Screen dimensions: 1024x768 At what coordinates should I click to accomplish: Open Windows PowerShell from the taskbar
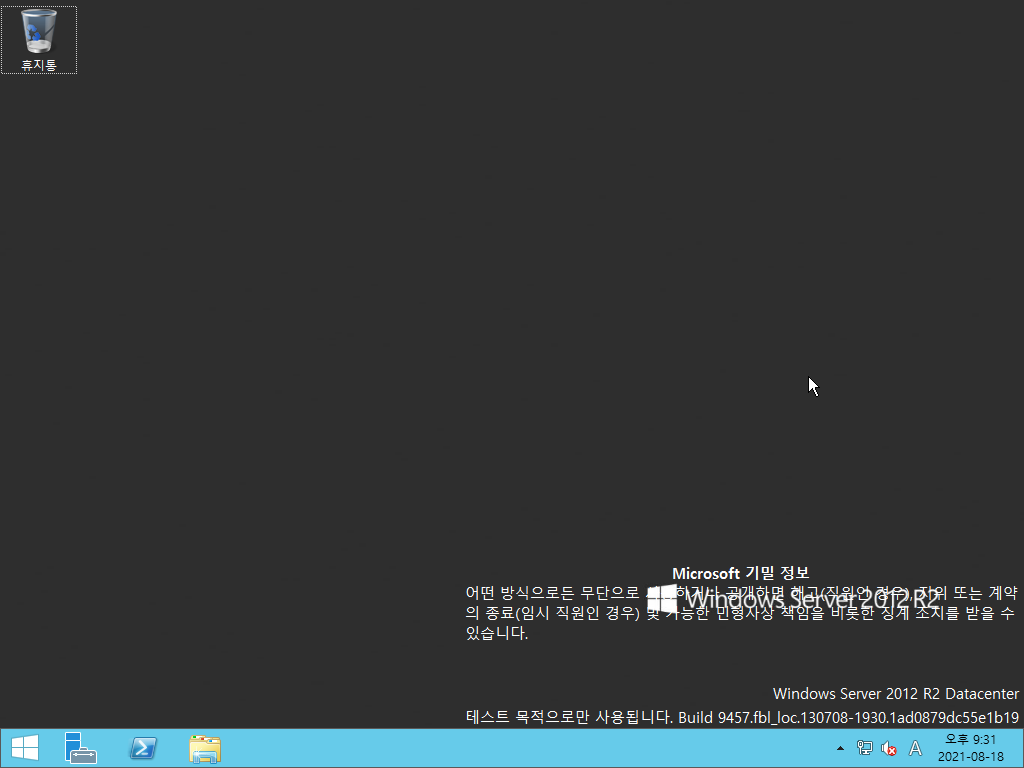point(143,748)
